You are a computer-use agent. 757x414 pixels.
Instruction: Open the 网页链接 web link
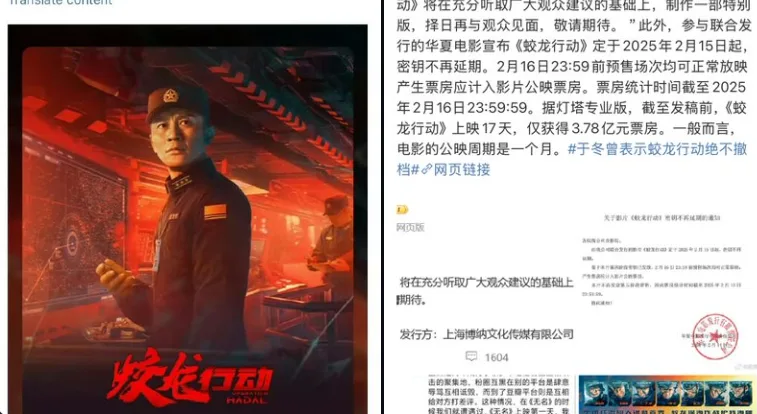click(462, 169)
